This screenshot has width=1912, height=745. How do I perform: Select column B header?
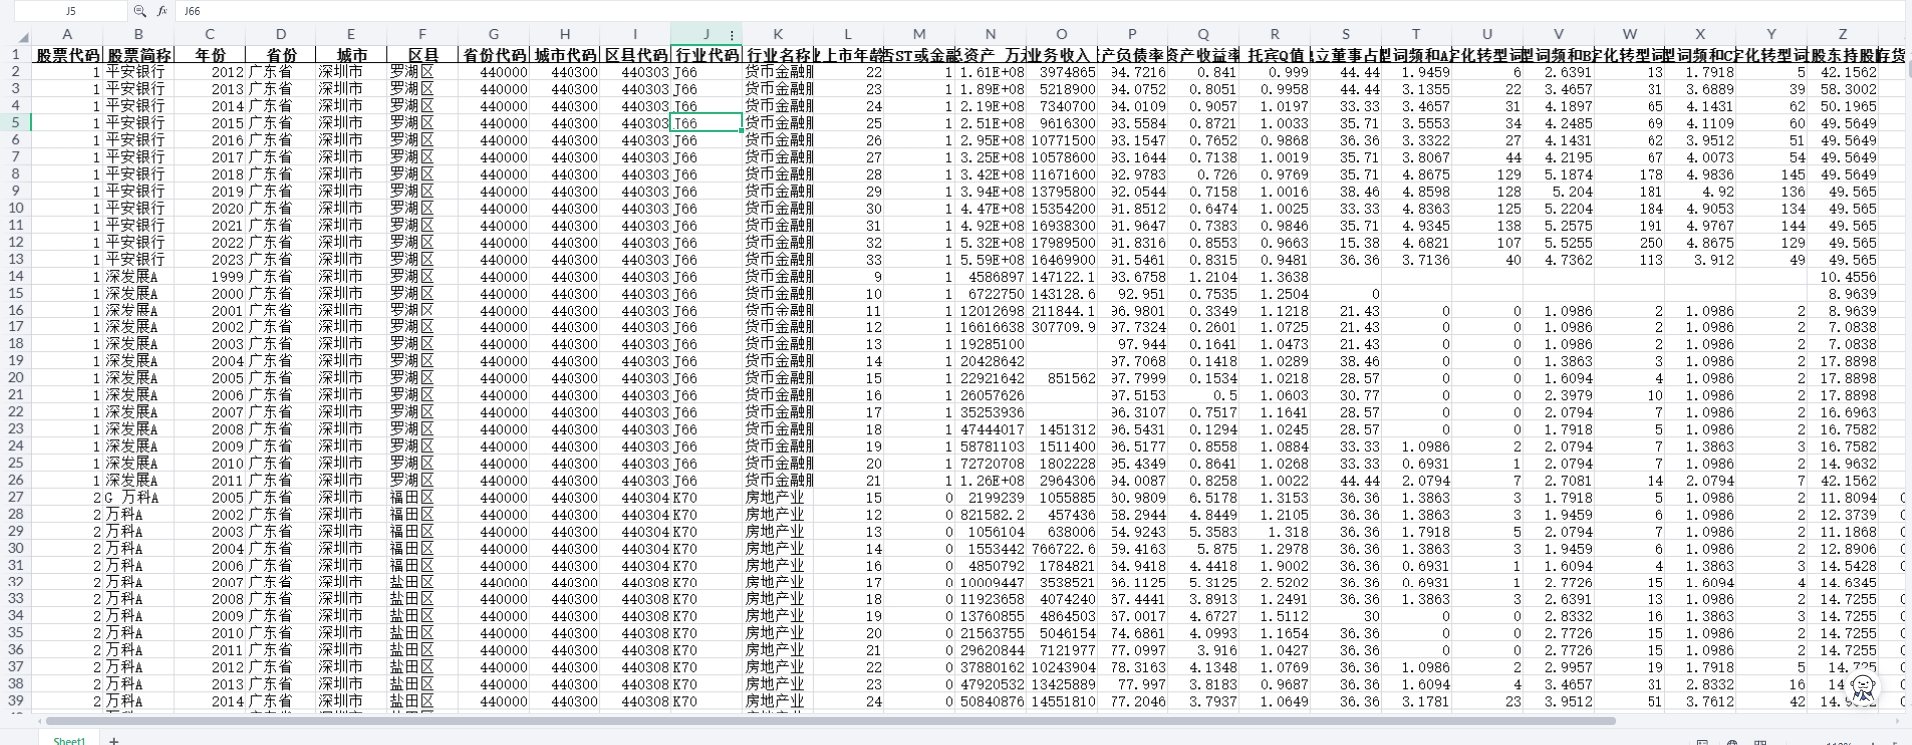138,35
